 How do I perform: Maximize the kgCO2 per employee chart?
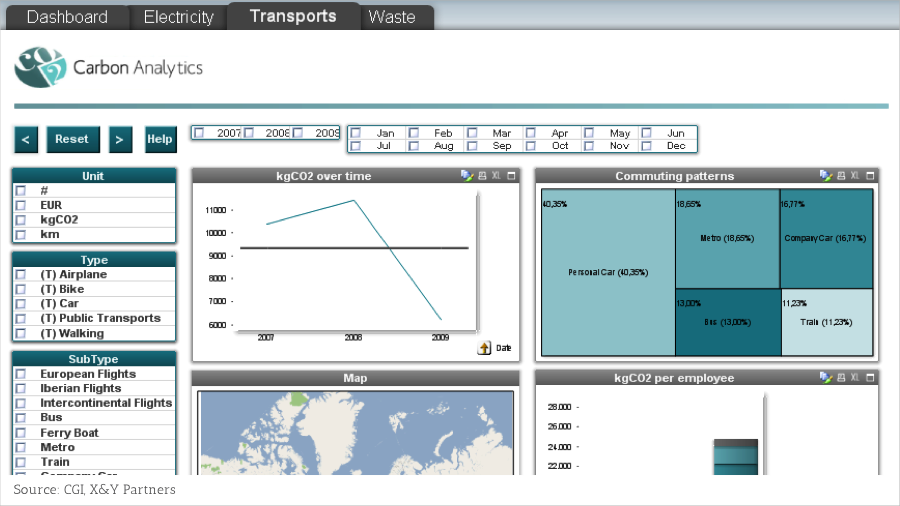[869, 378]
